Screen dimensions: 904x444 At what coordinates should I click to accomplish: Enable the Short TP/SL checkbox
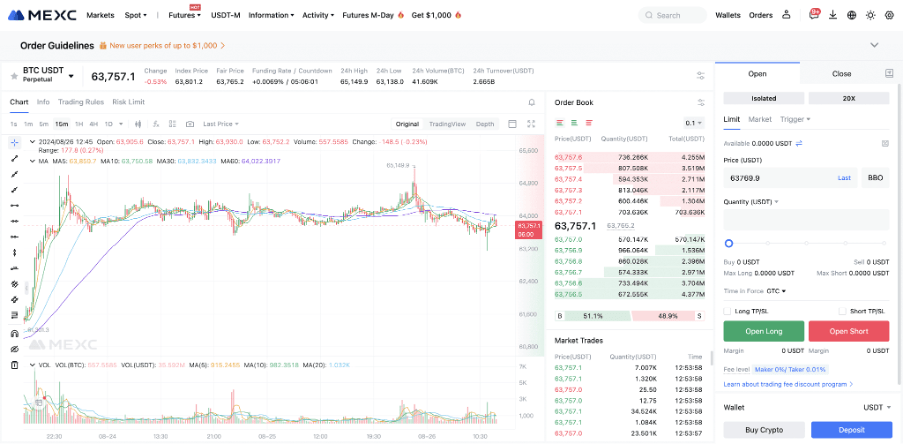[x=843, y=311]
